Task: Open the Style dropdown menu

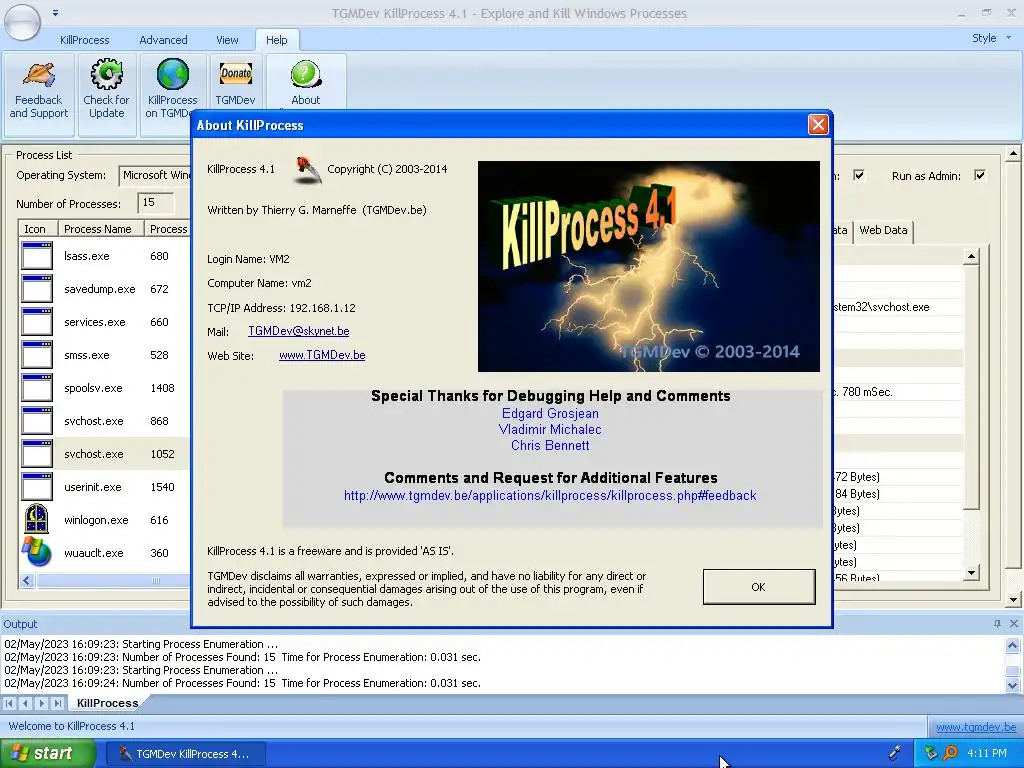Action: [x=991, y=38]
